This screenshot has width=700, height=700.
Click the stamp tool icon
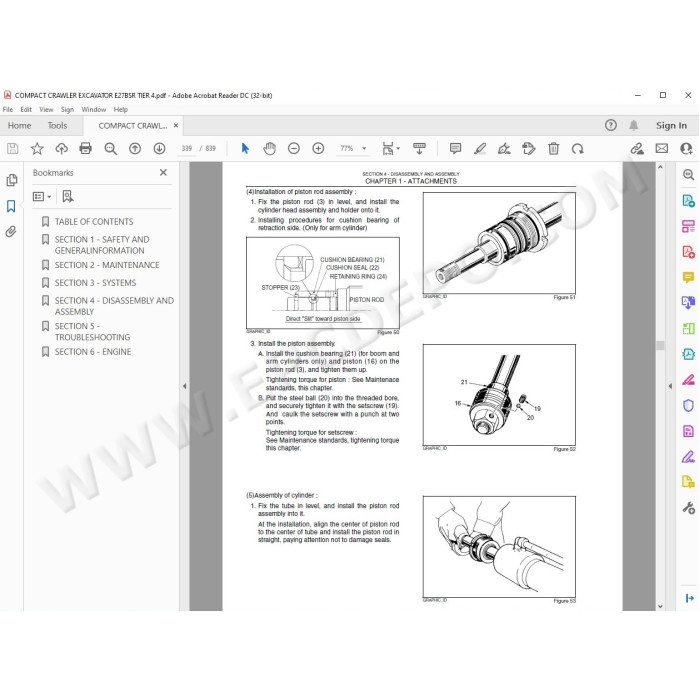[x=529, y=148]
